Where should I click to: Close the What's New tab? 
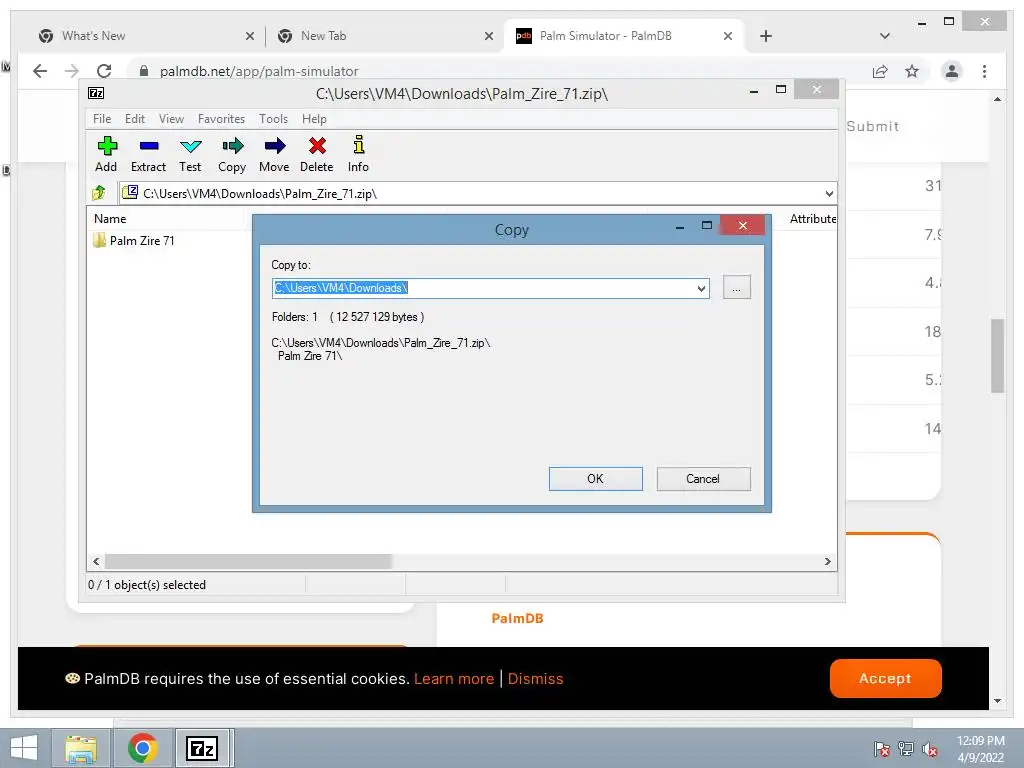pos(249,37)
